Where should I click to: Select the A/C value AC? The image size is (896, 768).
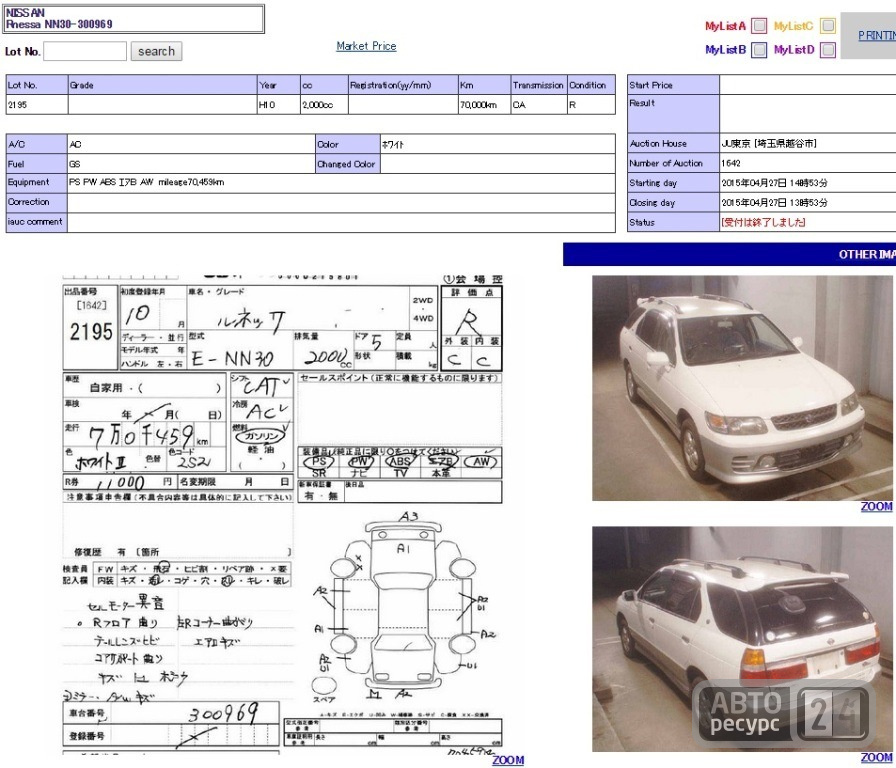coord(75,145)
